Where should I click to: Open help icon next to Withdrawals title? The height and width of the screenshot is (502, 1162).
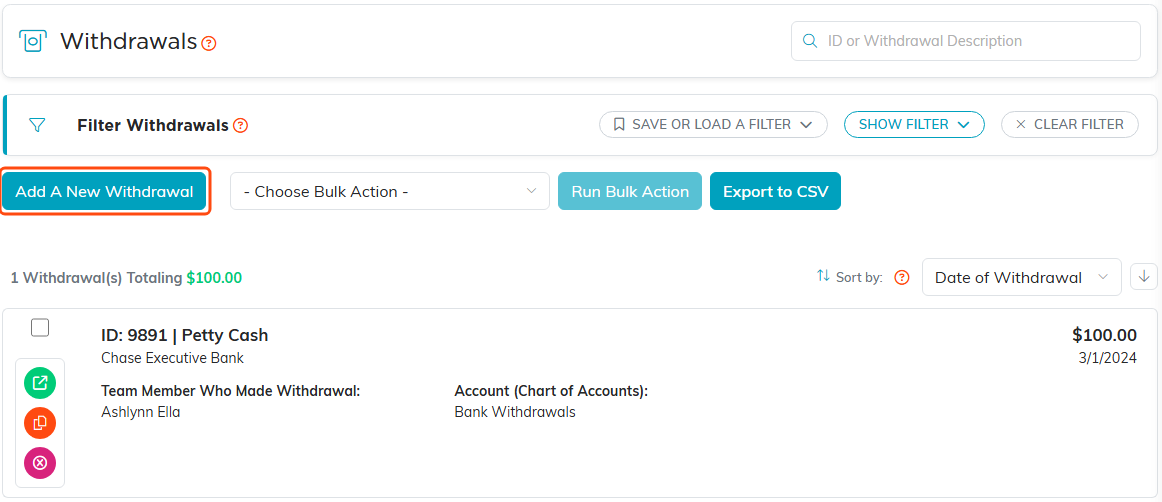[x=209, y=43]
